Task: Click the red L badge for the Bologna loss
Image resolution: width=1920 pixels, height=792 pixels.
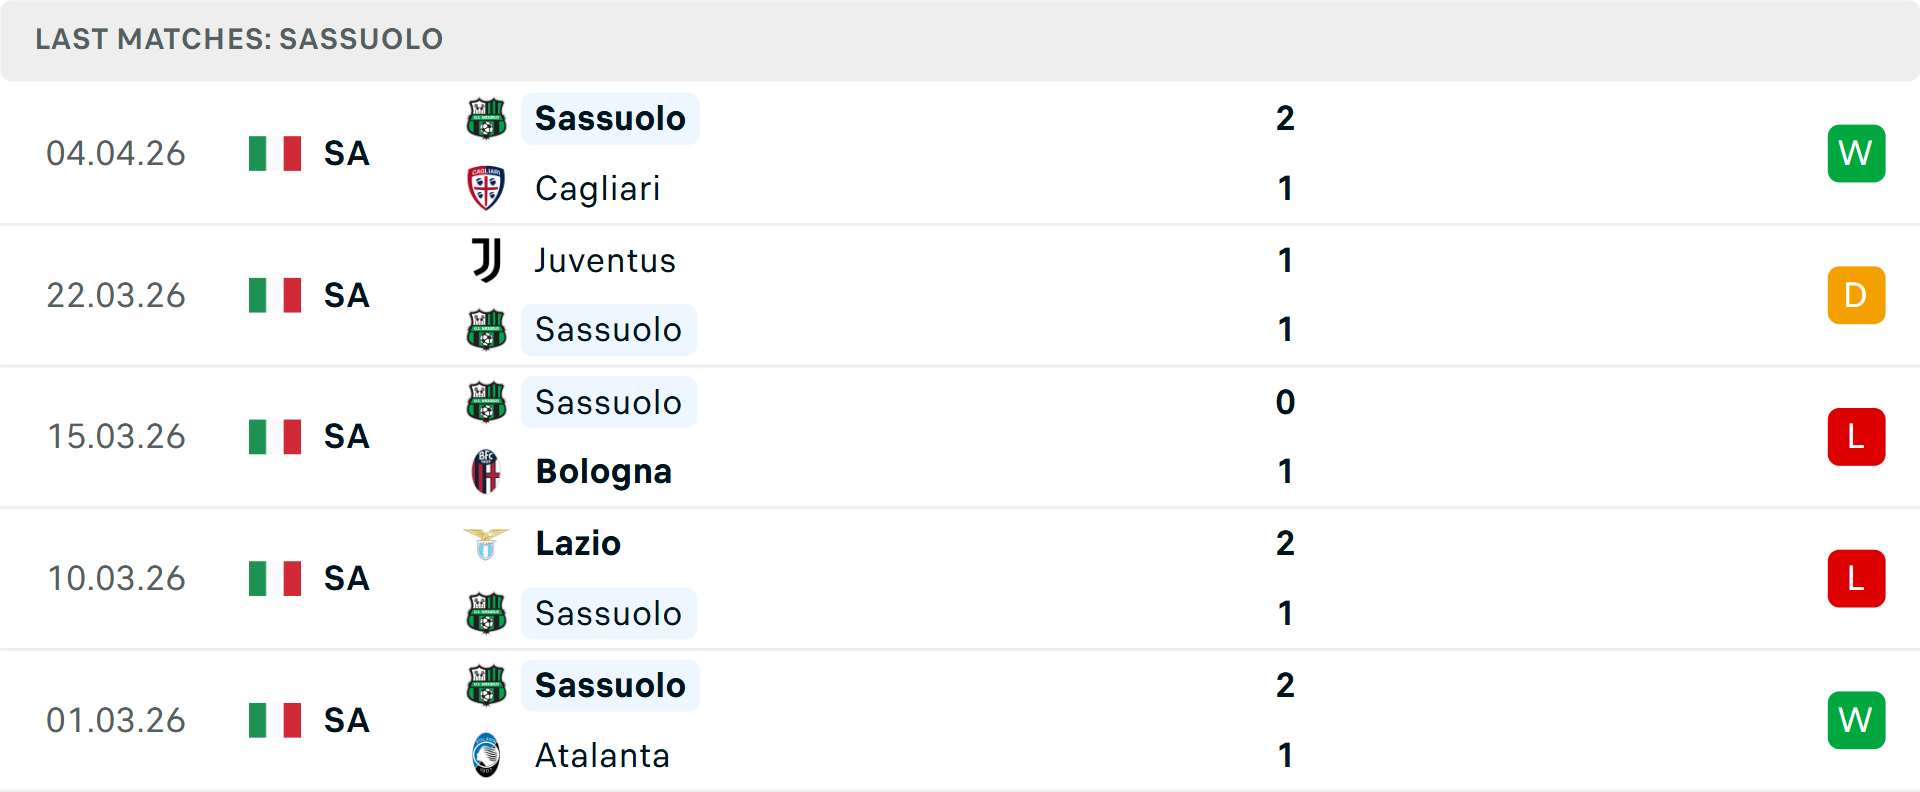Action: pyautogui.click(x=1856, y=436)
